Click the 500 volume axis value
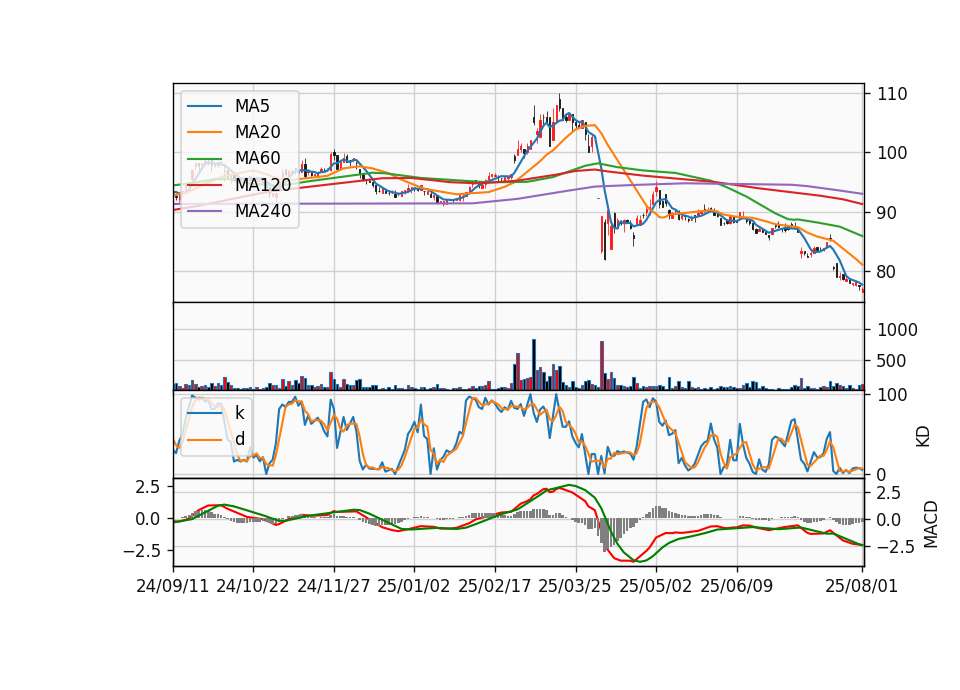This screenshot has width=960, height=690. pos(891,361)
